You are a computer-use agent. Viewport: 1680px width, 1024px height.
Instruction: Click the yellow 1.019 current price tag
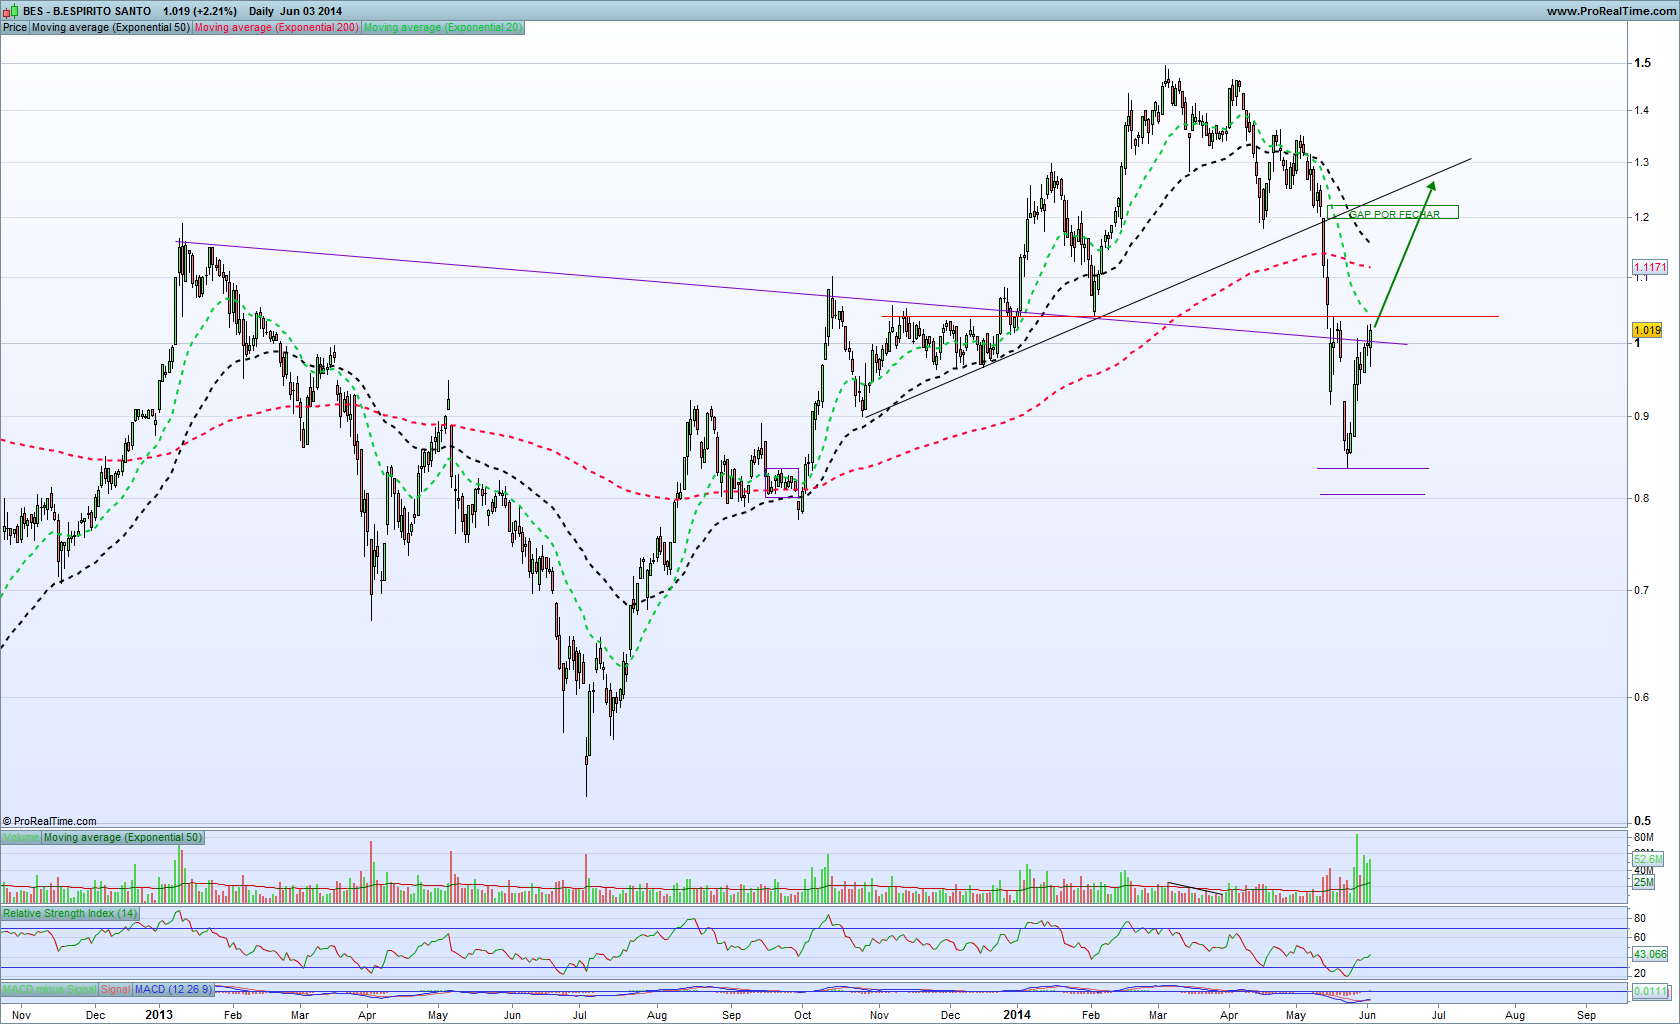tap(1647, 330)
